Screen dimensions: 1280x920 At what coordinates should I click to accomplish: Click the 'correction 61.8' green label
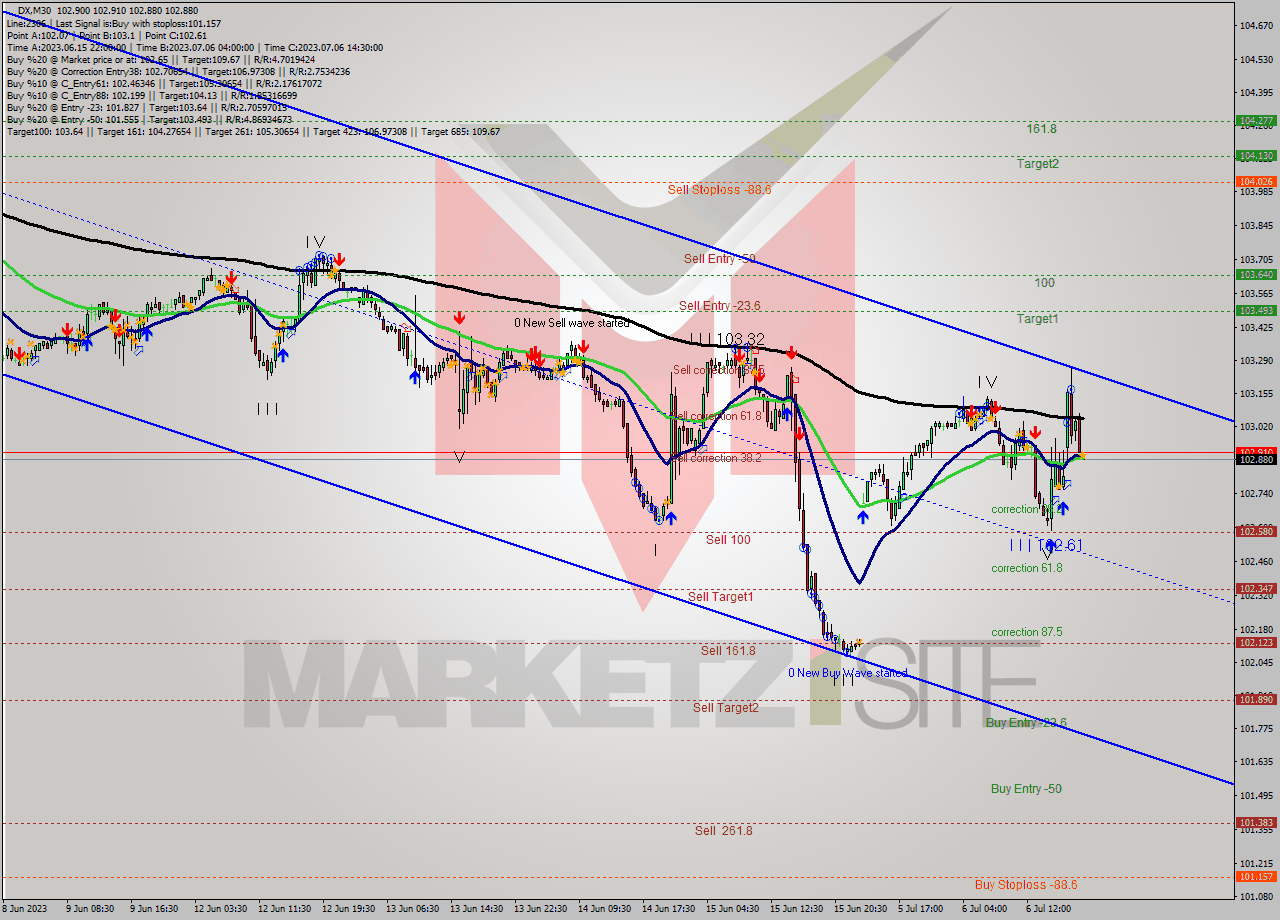click(1027, 568)
